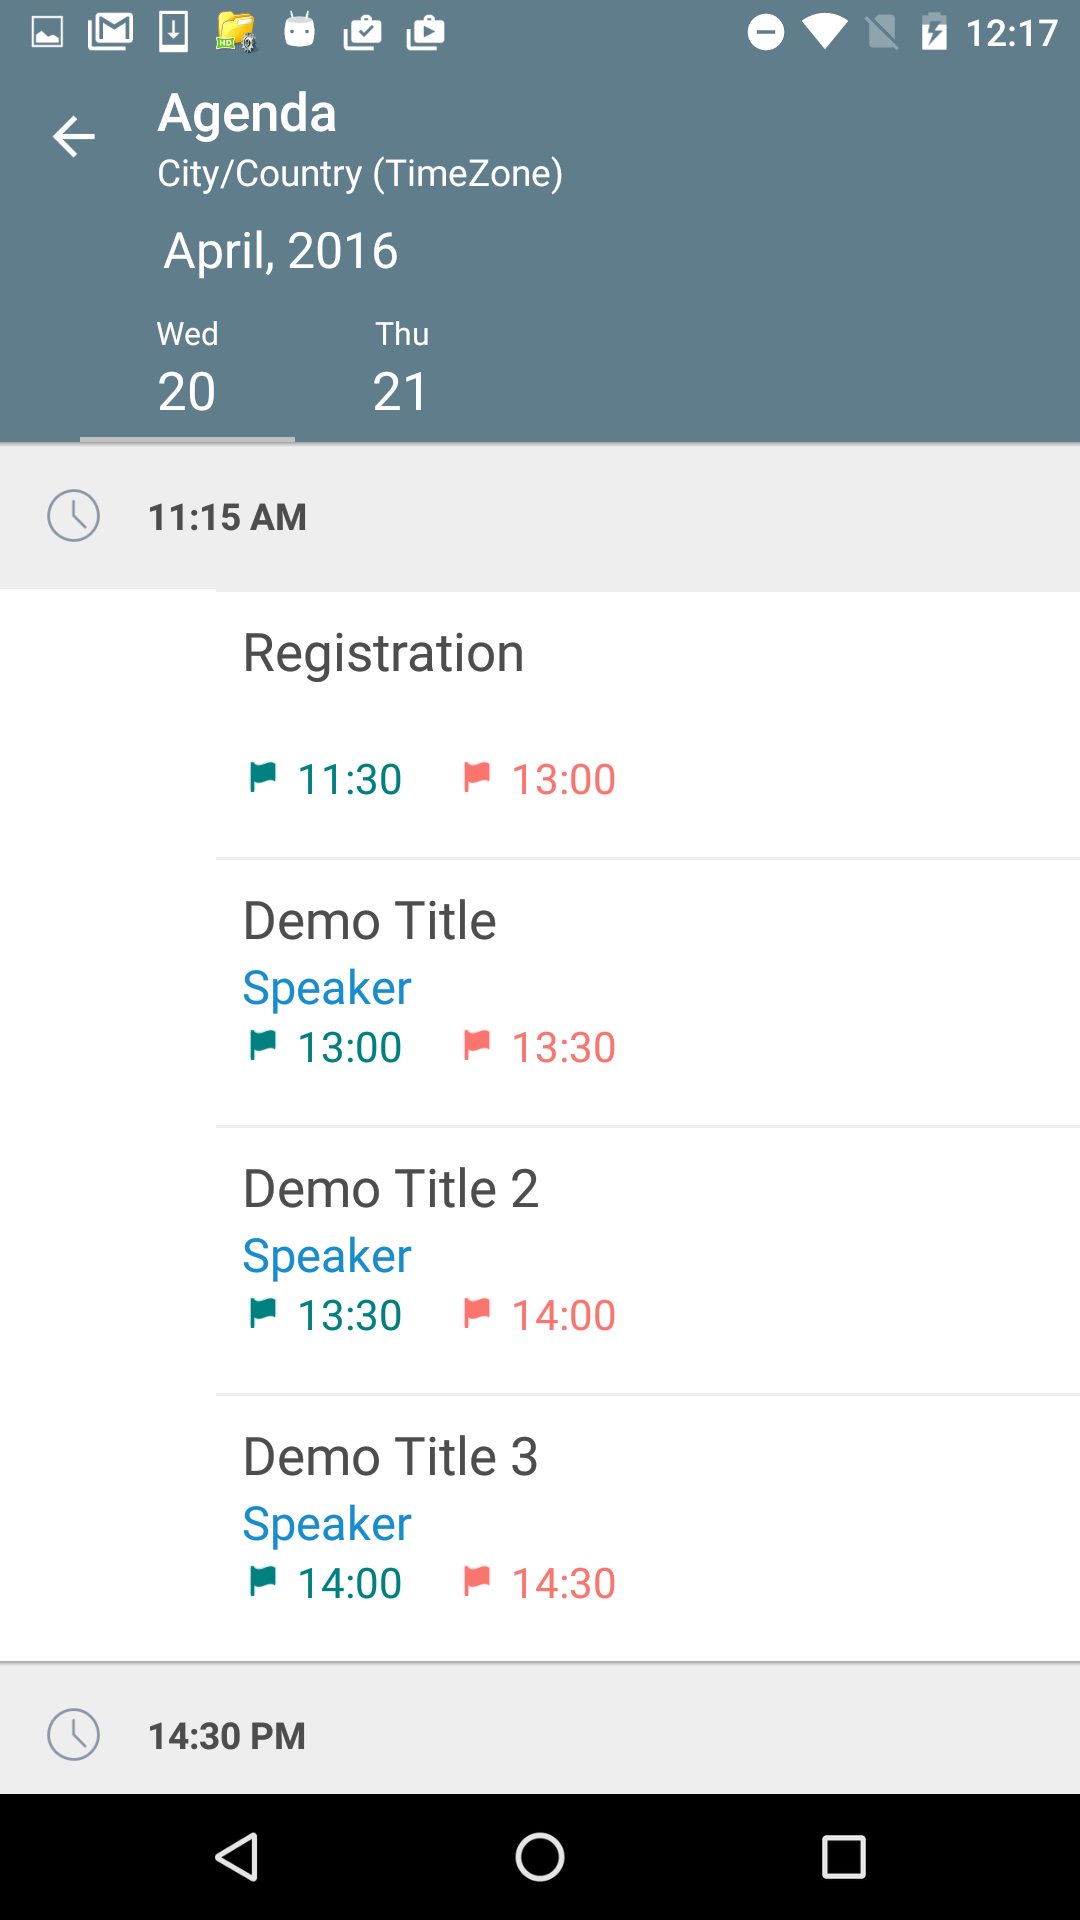The width and height of the screenshot is (1080, 1920).
Task: Tap the Android home navigation button
Action: coord(540,1857)
